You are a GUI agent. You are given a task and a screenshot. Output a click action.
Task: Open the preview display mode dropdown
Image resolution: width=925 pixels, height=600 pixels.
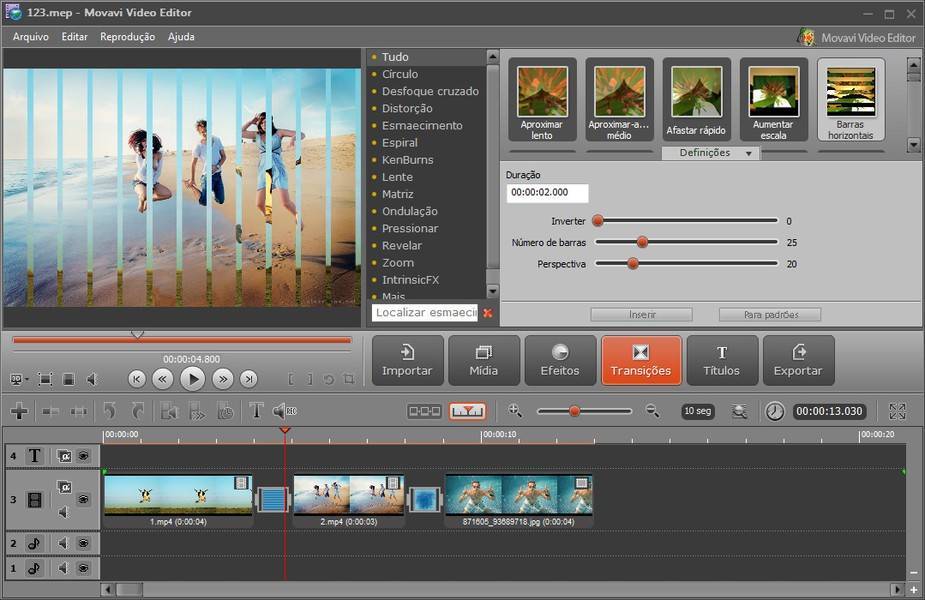19,379
